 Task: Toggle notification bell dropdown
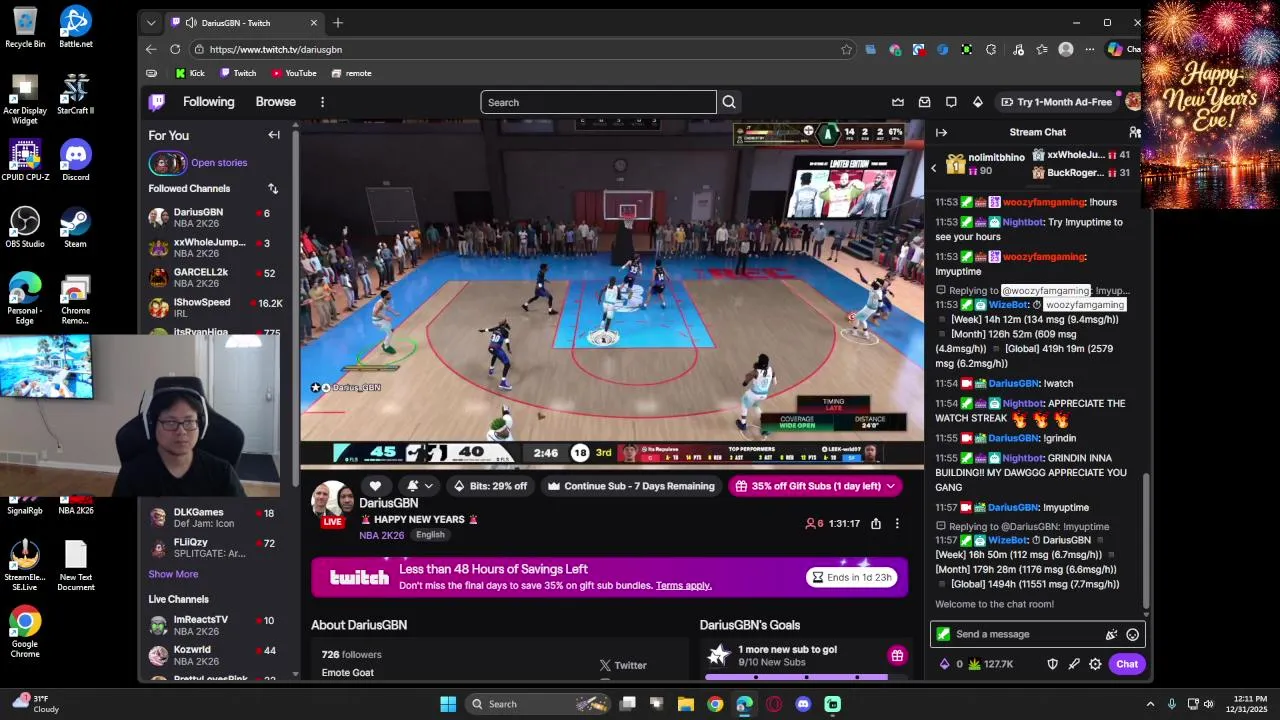420,486
